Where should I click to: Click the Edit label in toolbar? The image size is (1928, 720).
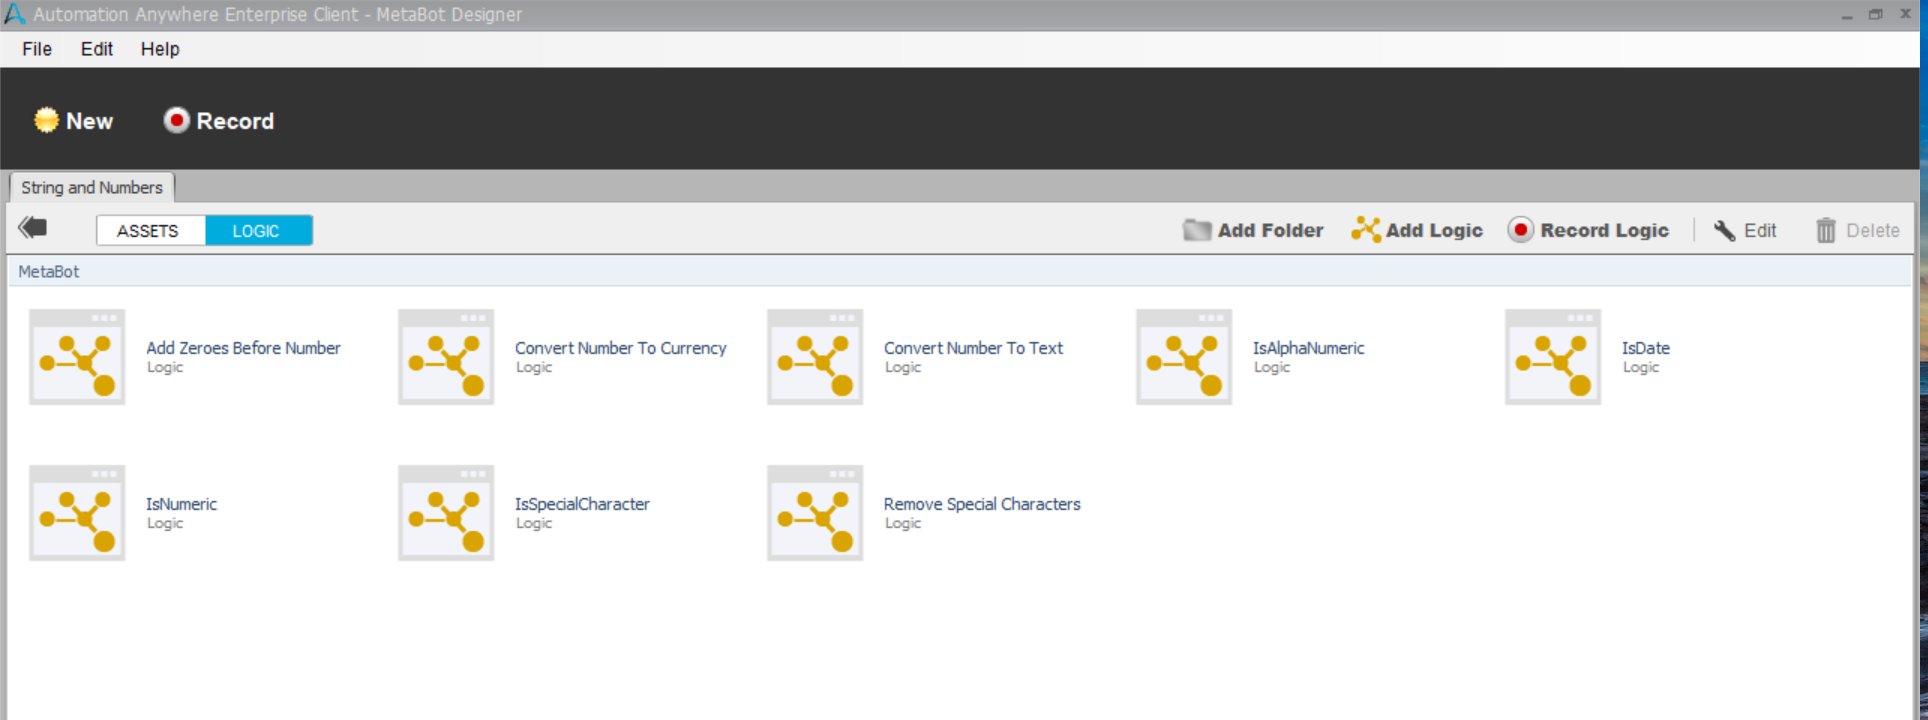point(1760,231)
